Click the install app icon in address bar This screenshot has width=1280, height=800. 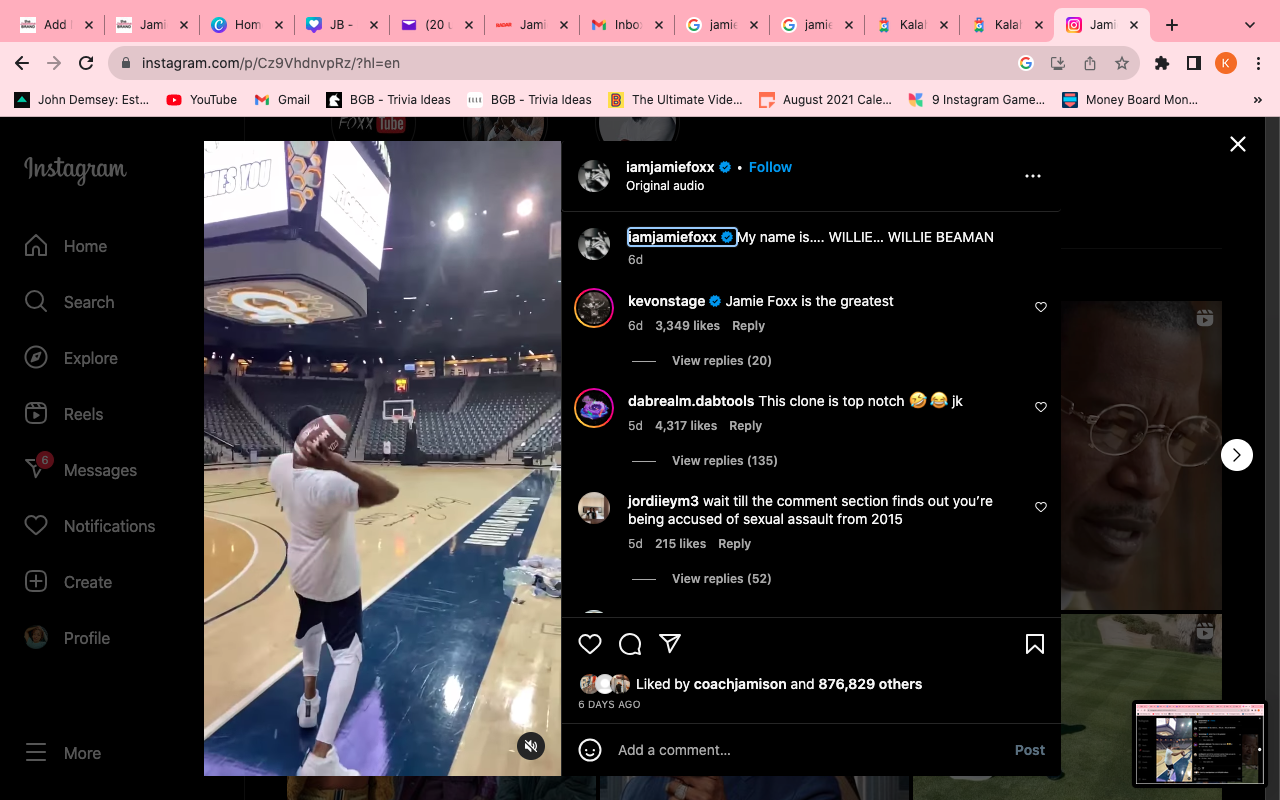click(x=1058, y=63)
